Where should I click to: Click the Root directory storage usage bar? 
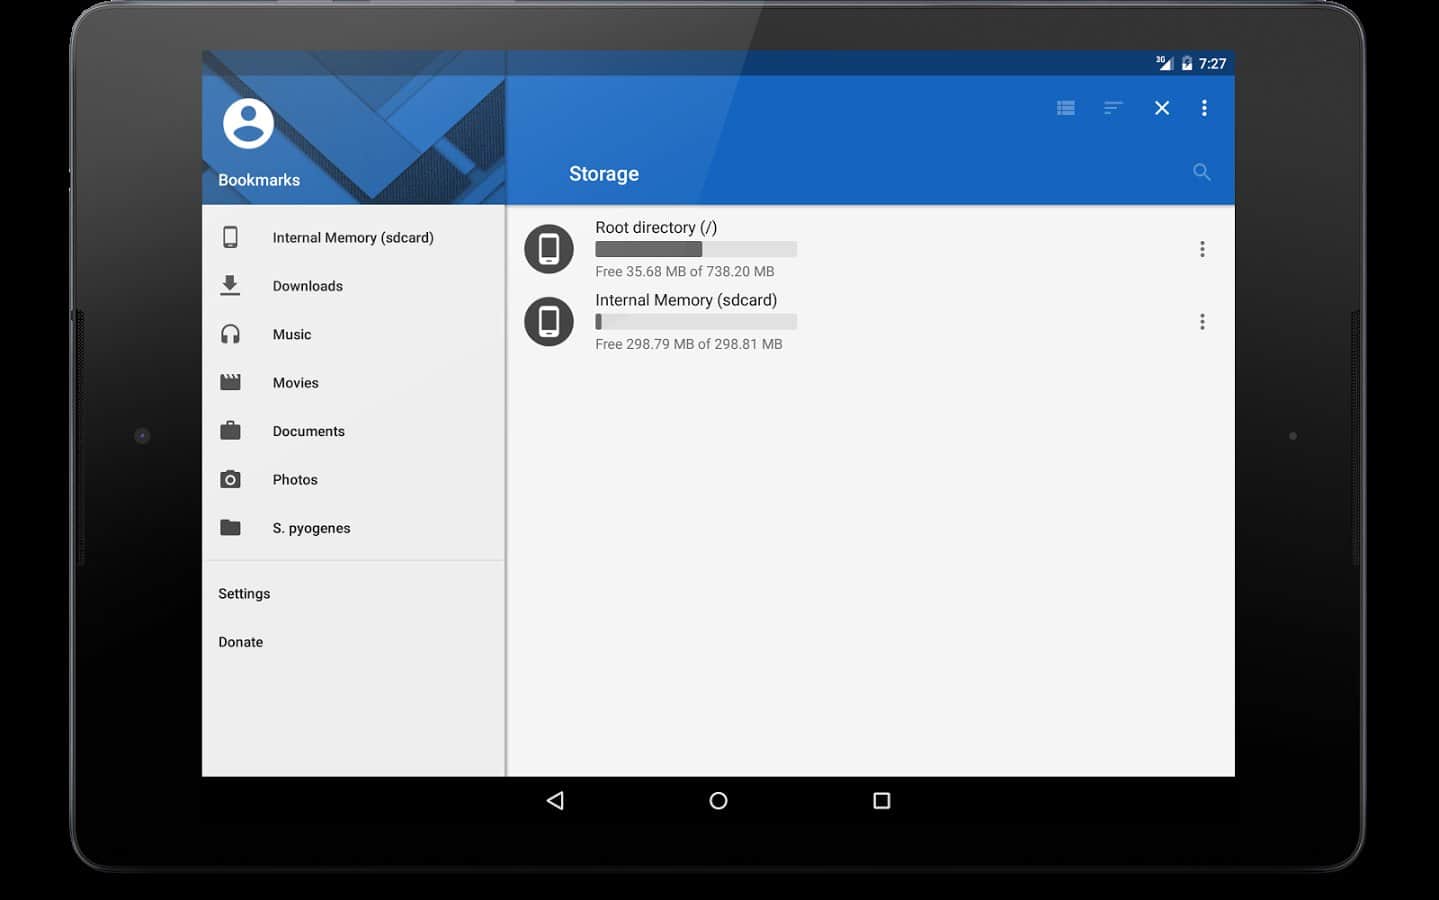pyautogui.click(x=695, y=249)
